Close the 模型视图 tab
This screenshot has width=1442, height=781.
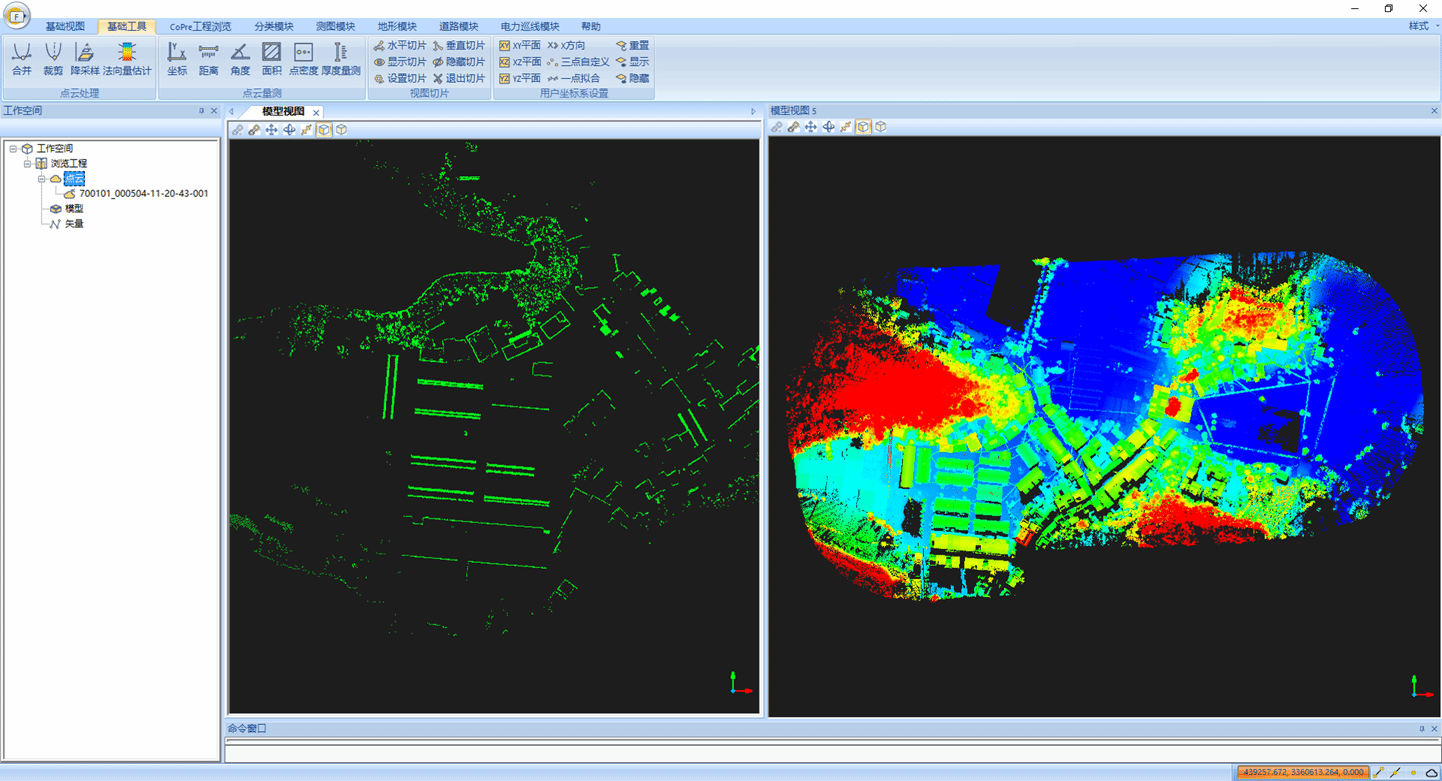click(x=316, y=112)
